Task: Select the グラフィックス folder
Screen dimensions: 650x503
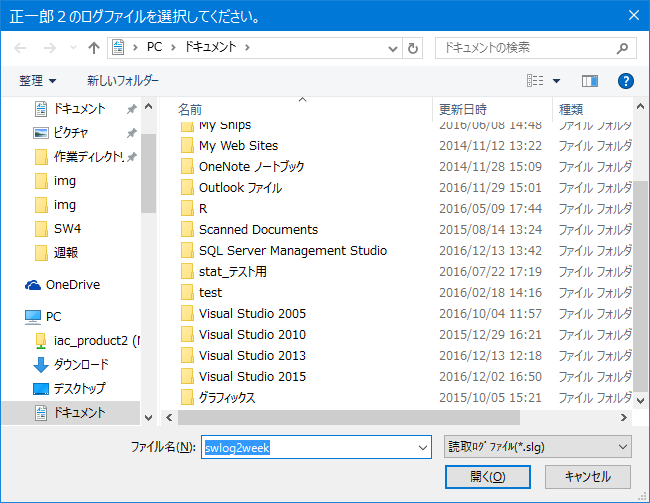Action: 227,398
